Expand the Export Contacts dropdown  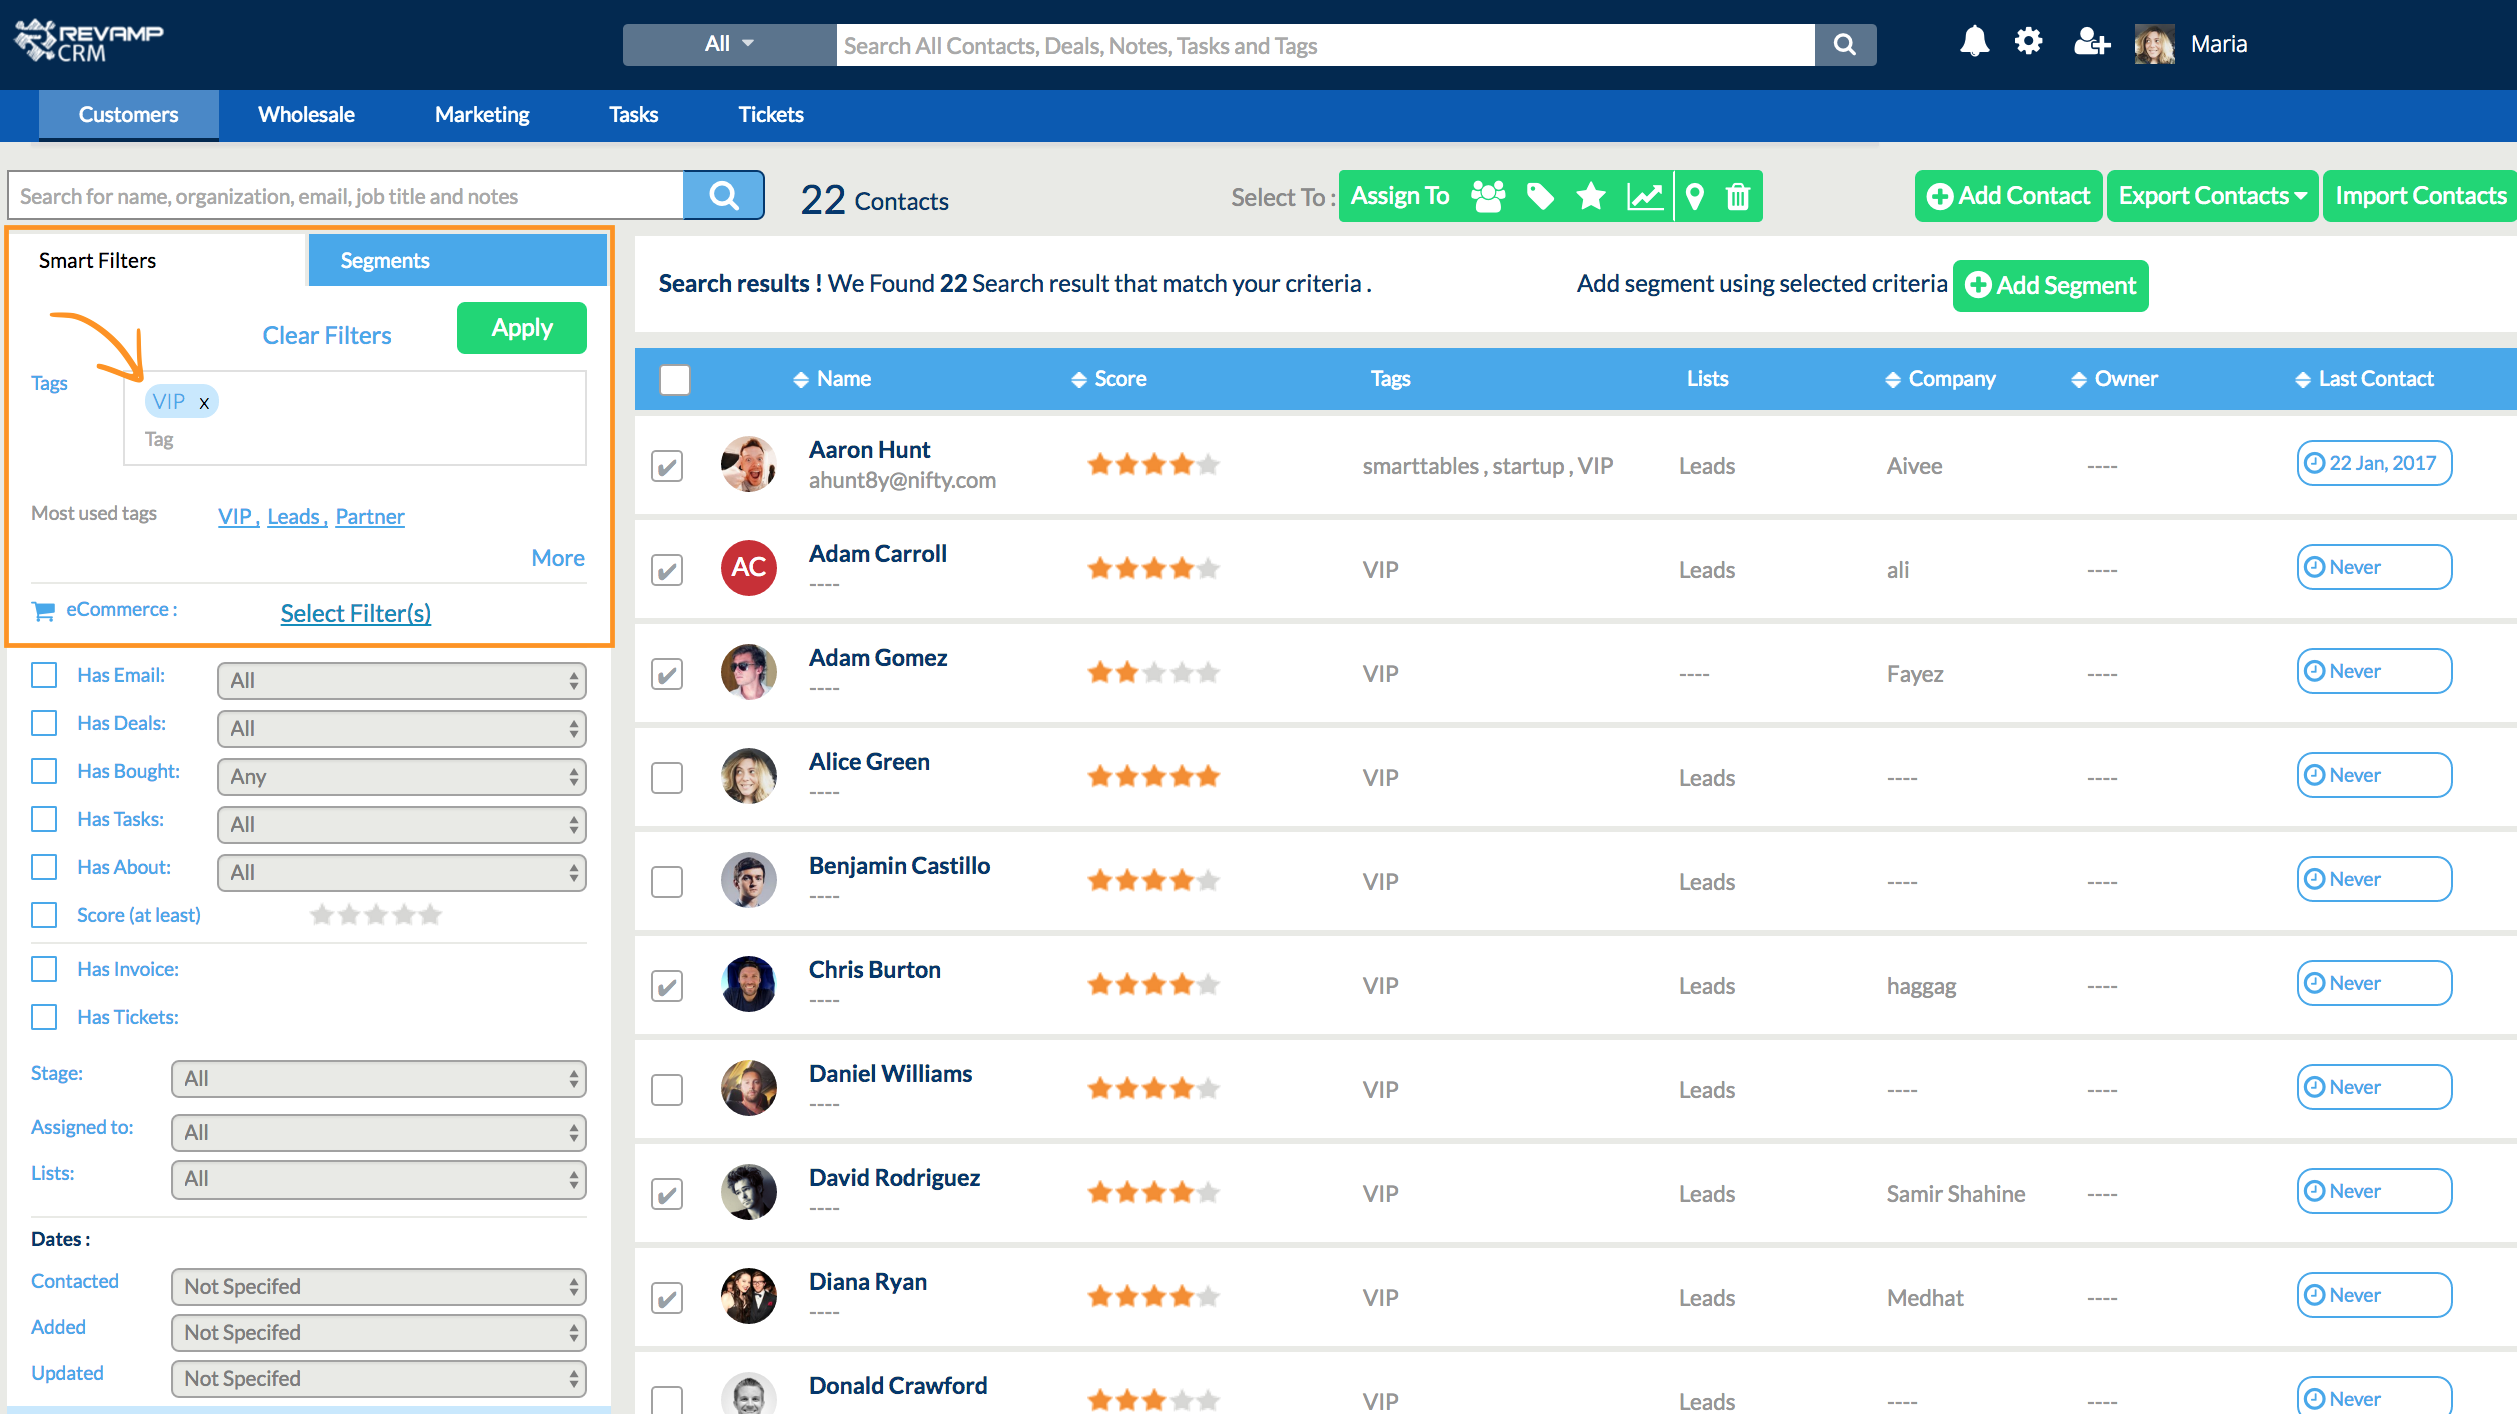[2212, 196]
